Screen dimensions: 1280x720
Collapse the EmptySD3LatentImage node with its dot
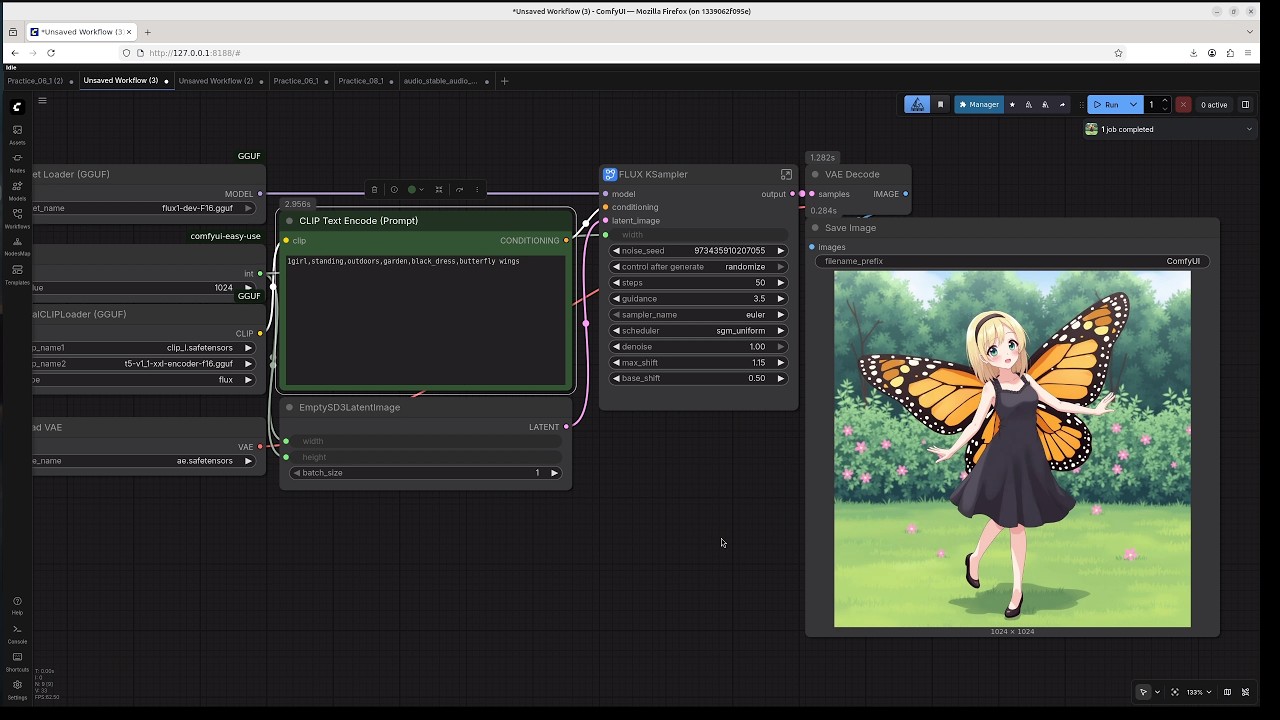pos(290,407)
